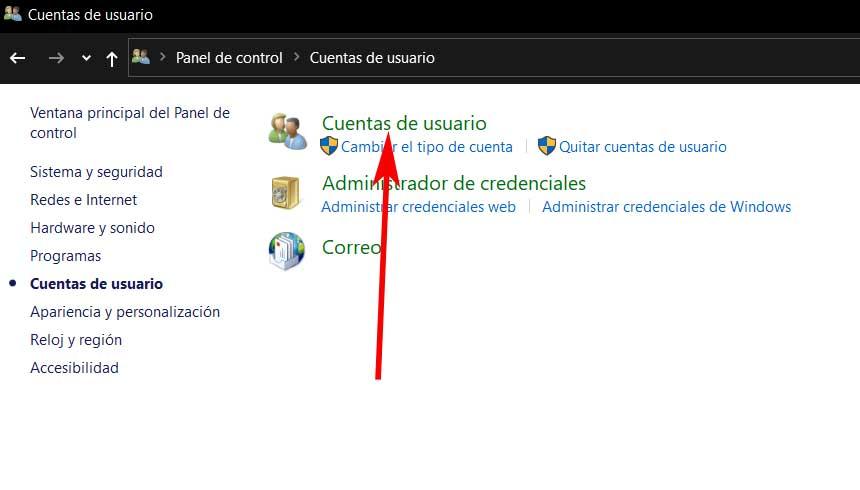Expand chevron after Panel de control breadcrumb
This screenshot has height=490, width=860.
296,57
